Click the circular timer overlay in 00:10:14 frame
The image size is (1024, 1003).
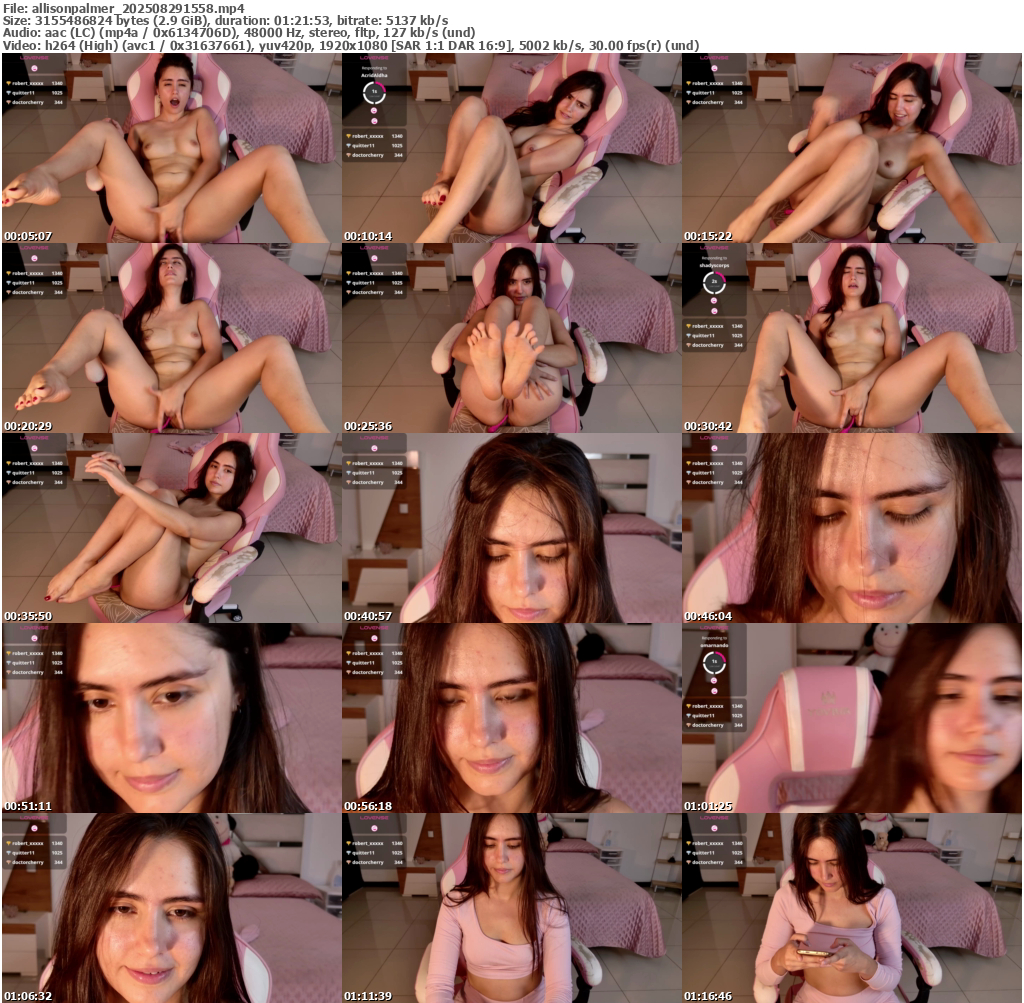coord(375,93)
